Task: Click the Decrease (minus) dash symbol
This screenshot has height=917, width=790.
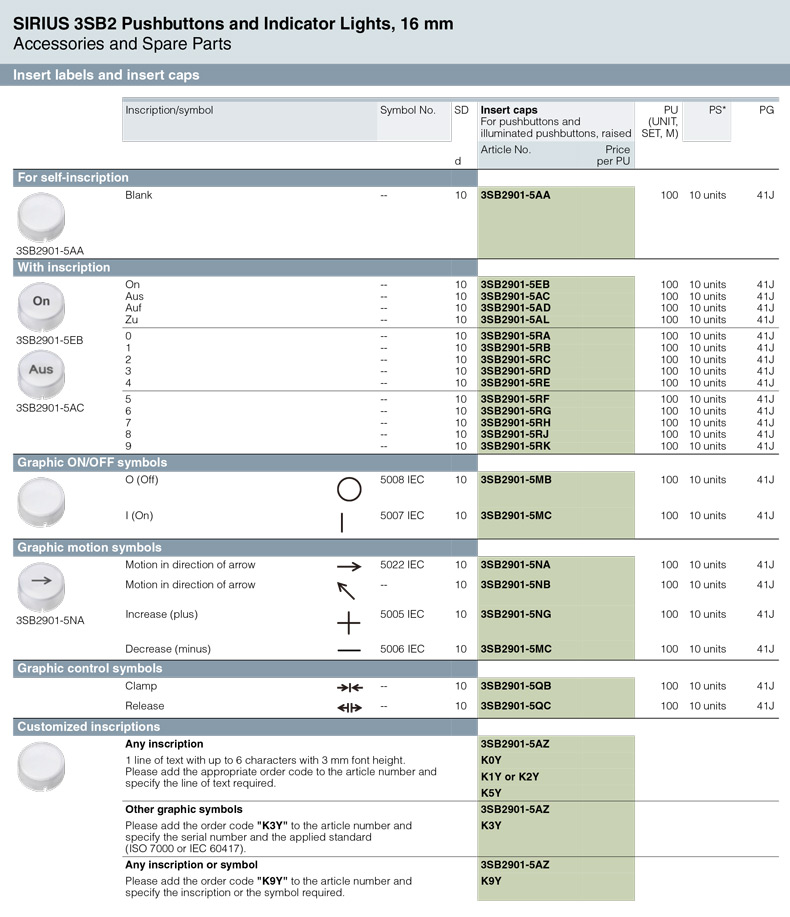Action: 348,651
